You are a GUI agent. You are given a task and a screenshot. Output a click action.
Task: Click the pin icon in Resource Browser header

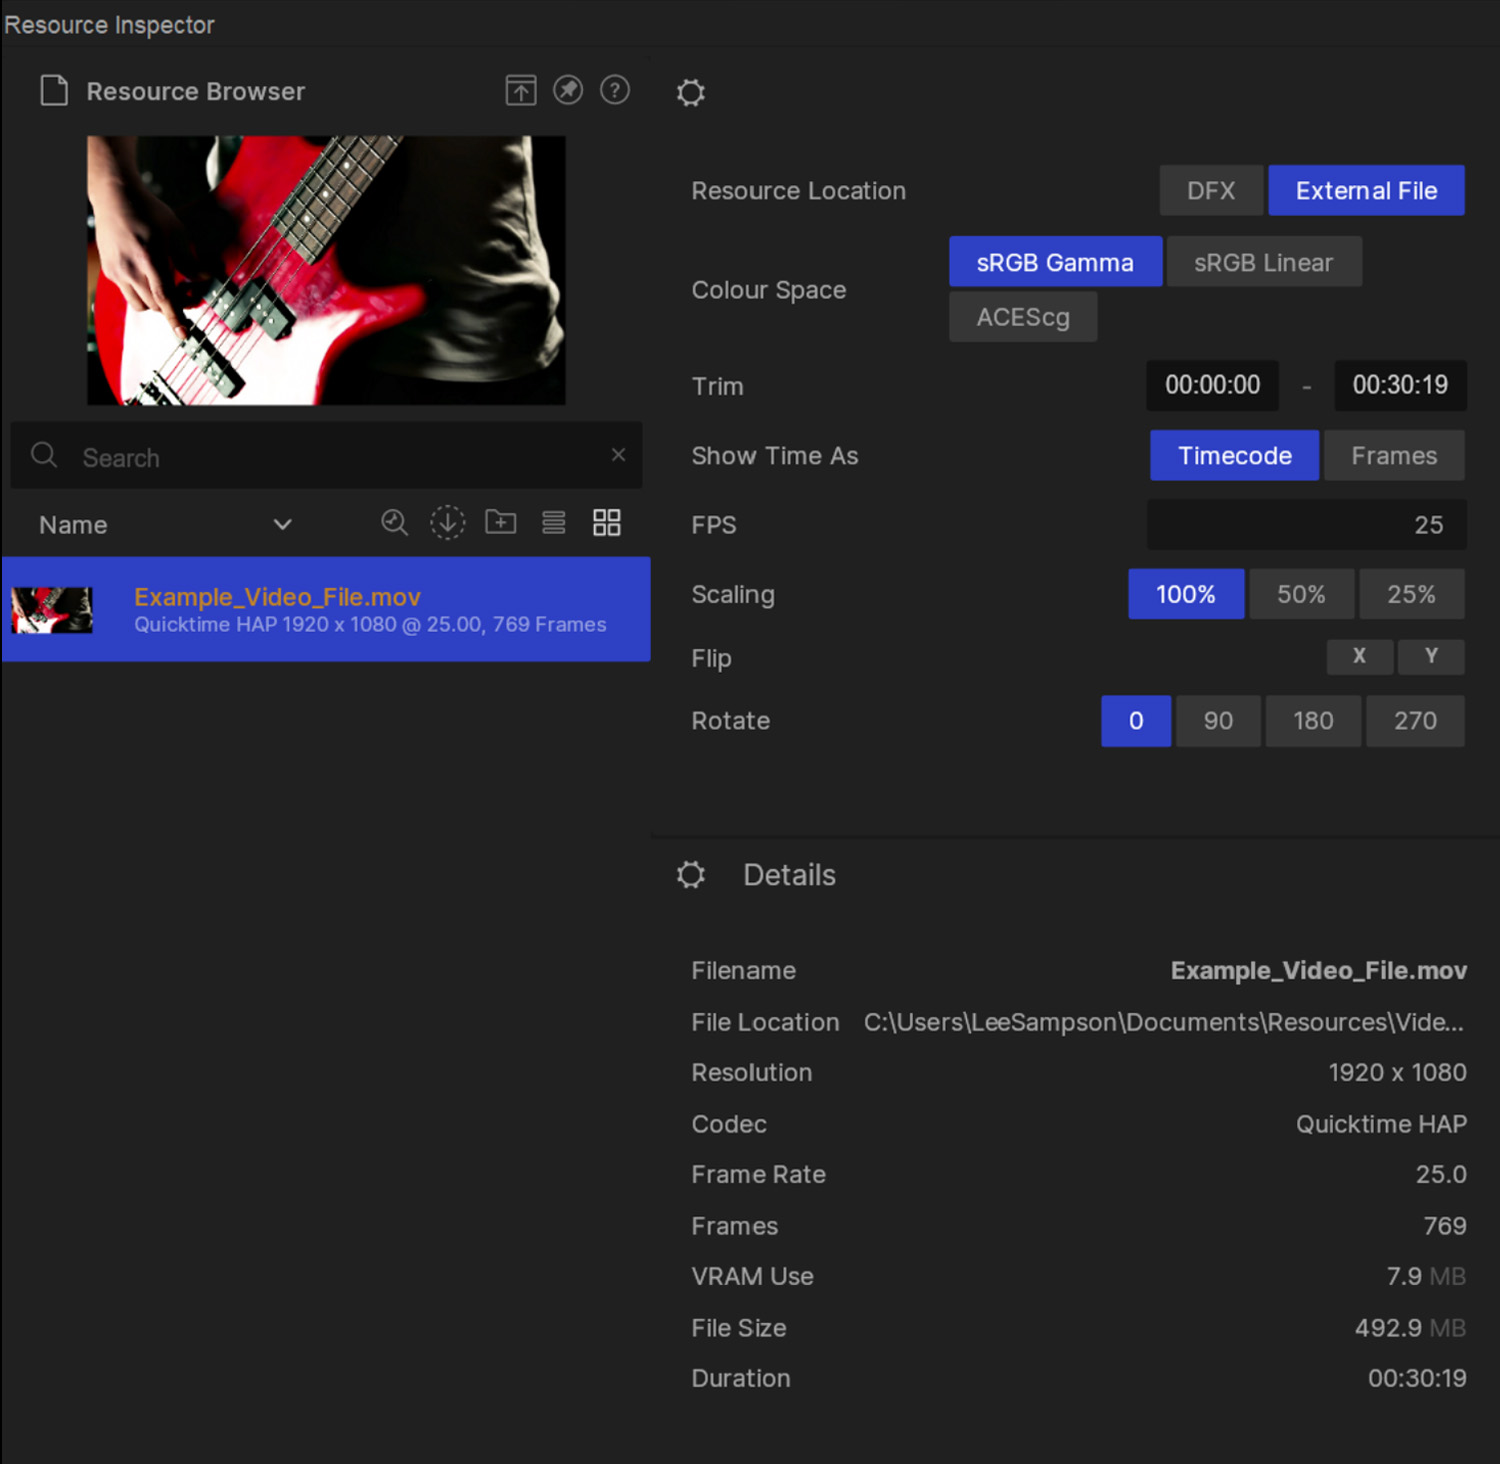point(568,91)
